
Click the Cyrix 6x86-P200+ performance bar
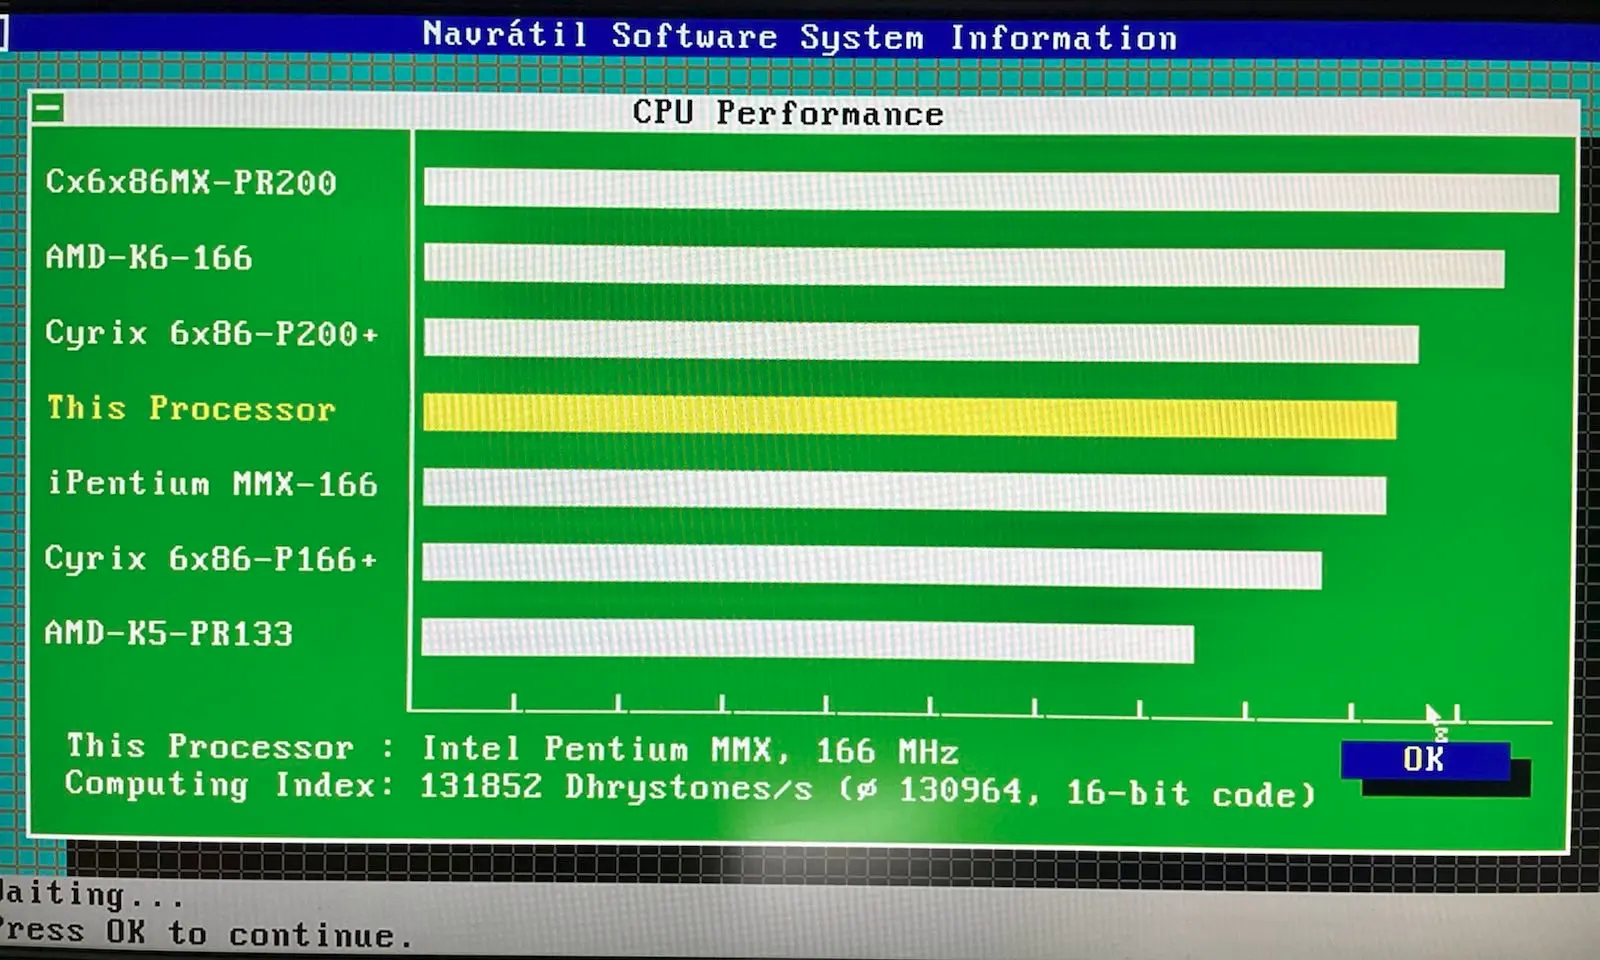(921, 341)
